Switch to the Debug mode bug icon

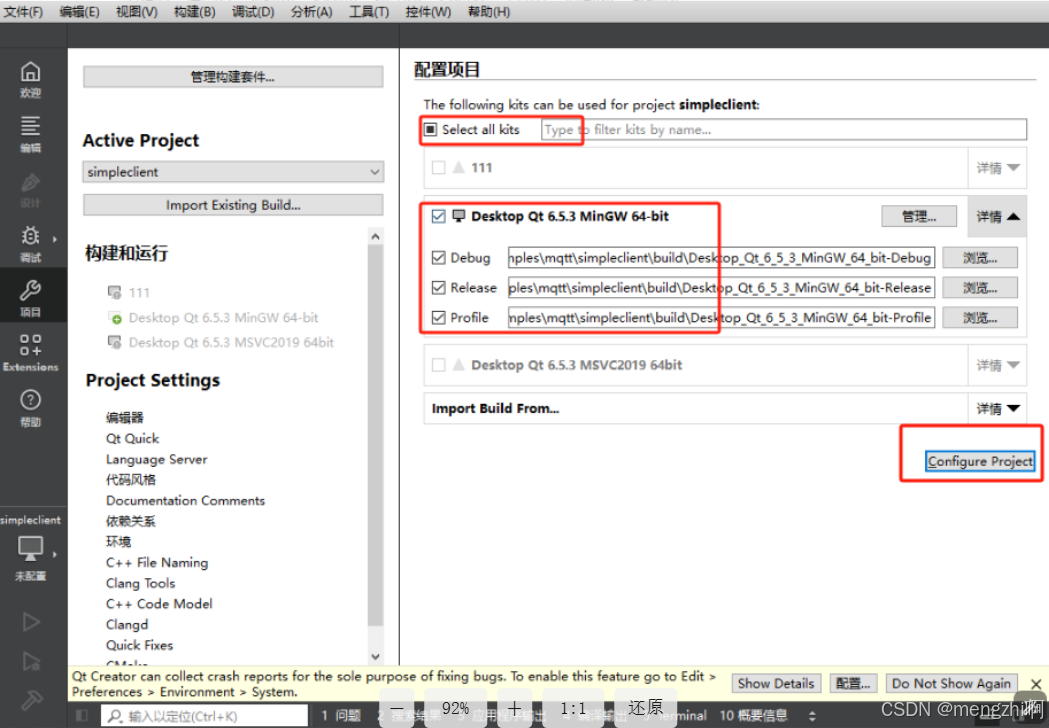coord(30,236)
